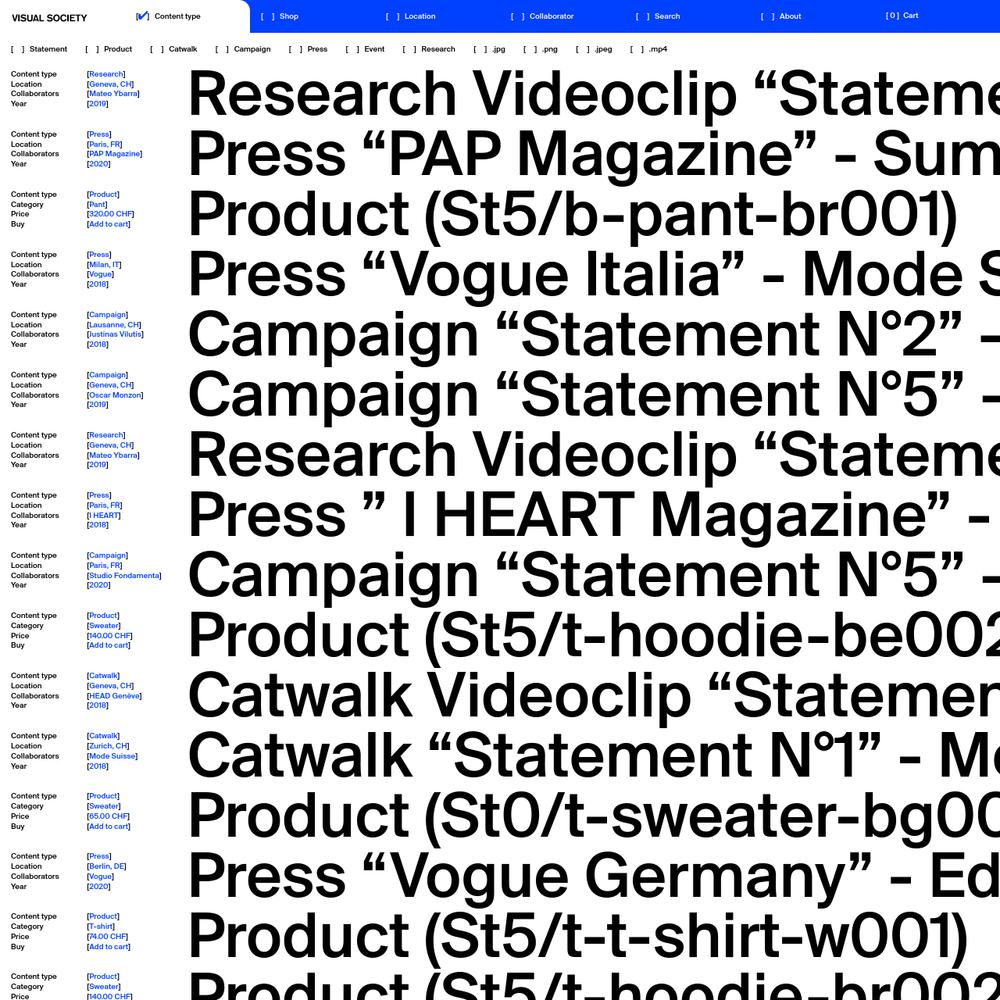Image resolution: width=1000 pixels, height=1000 pixels.
Task: Enable the Event filter checkbox
Action: pyautogui.click(x=365, y=49)
